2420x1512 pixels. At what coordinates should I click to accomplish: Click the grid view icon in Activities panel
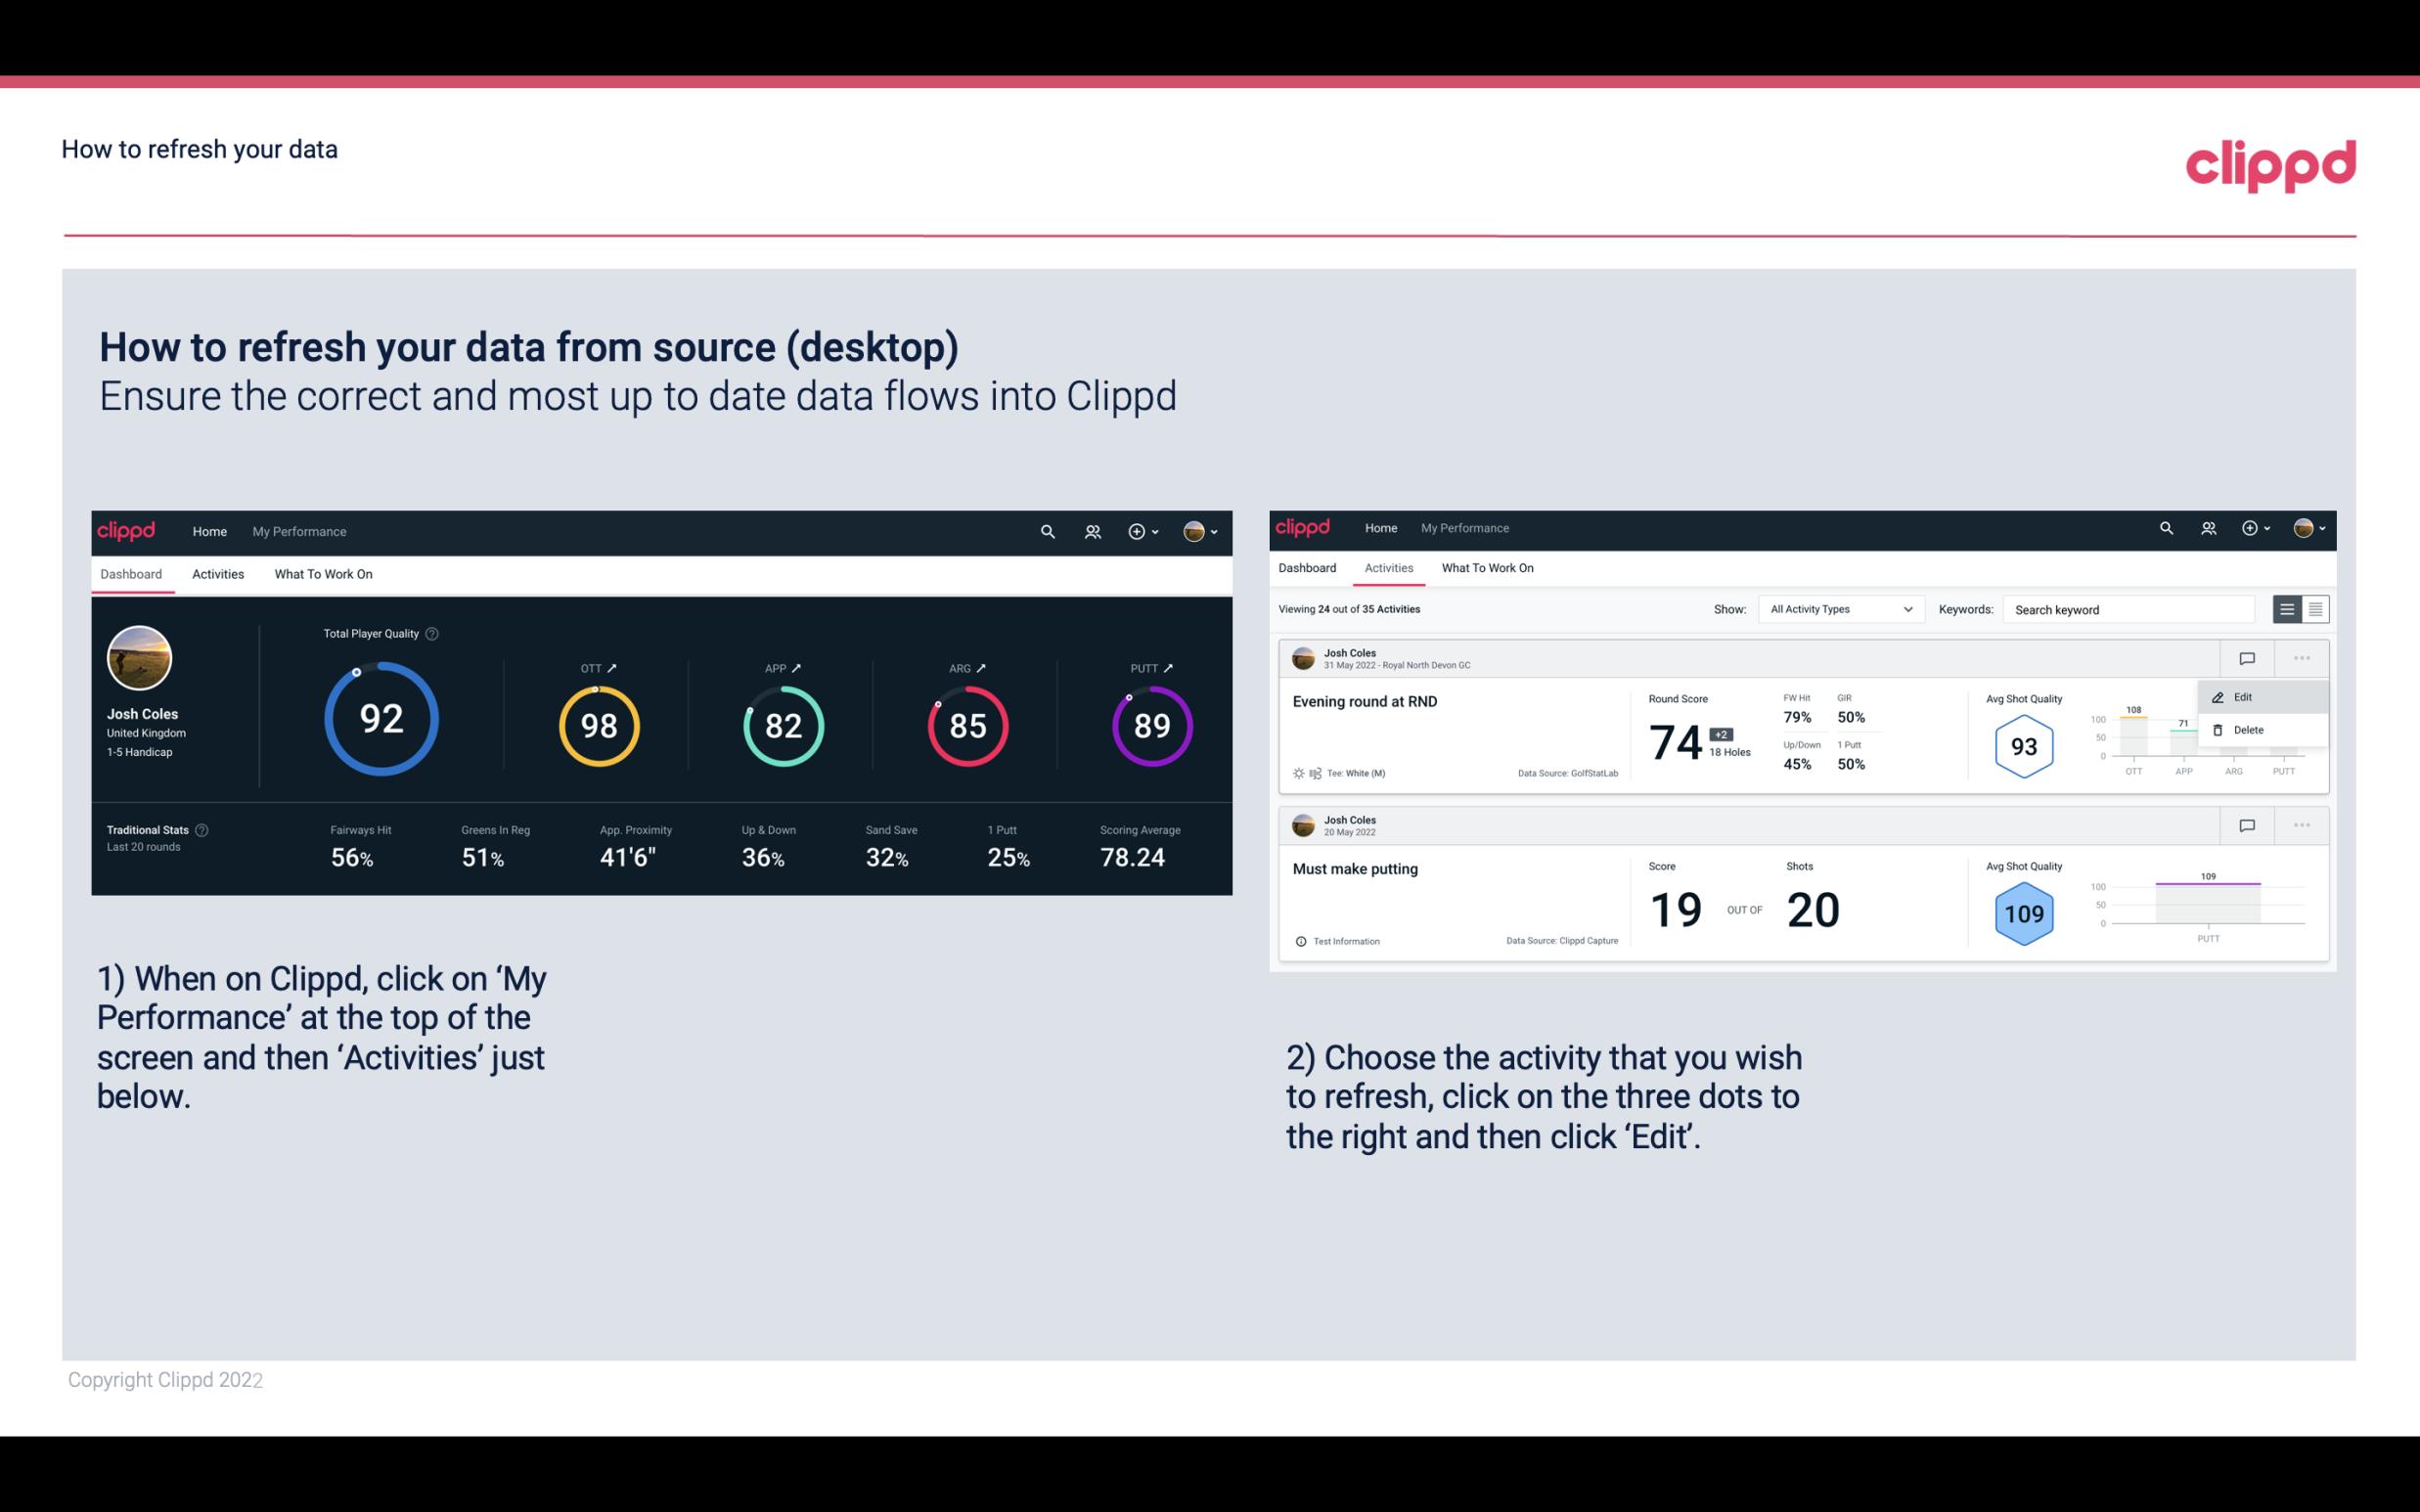pos(2315,608)
